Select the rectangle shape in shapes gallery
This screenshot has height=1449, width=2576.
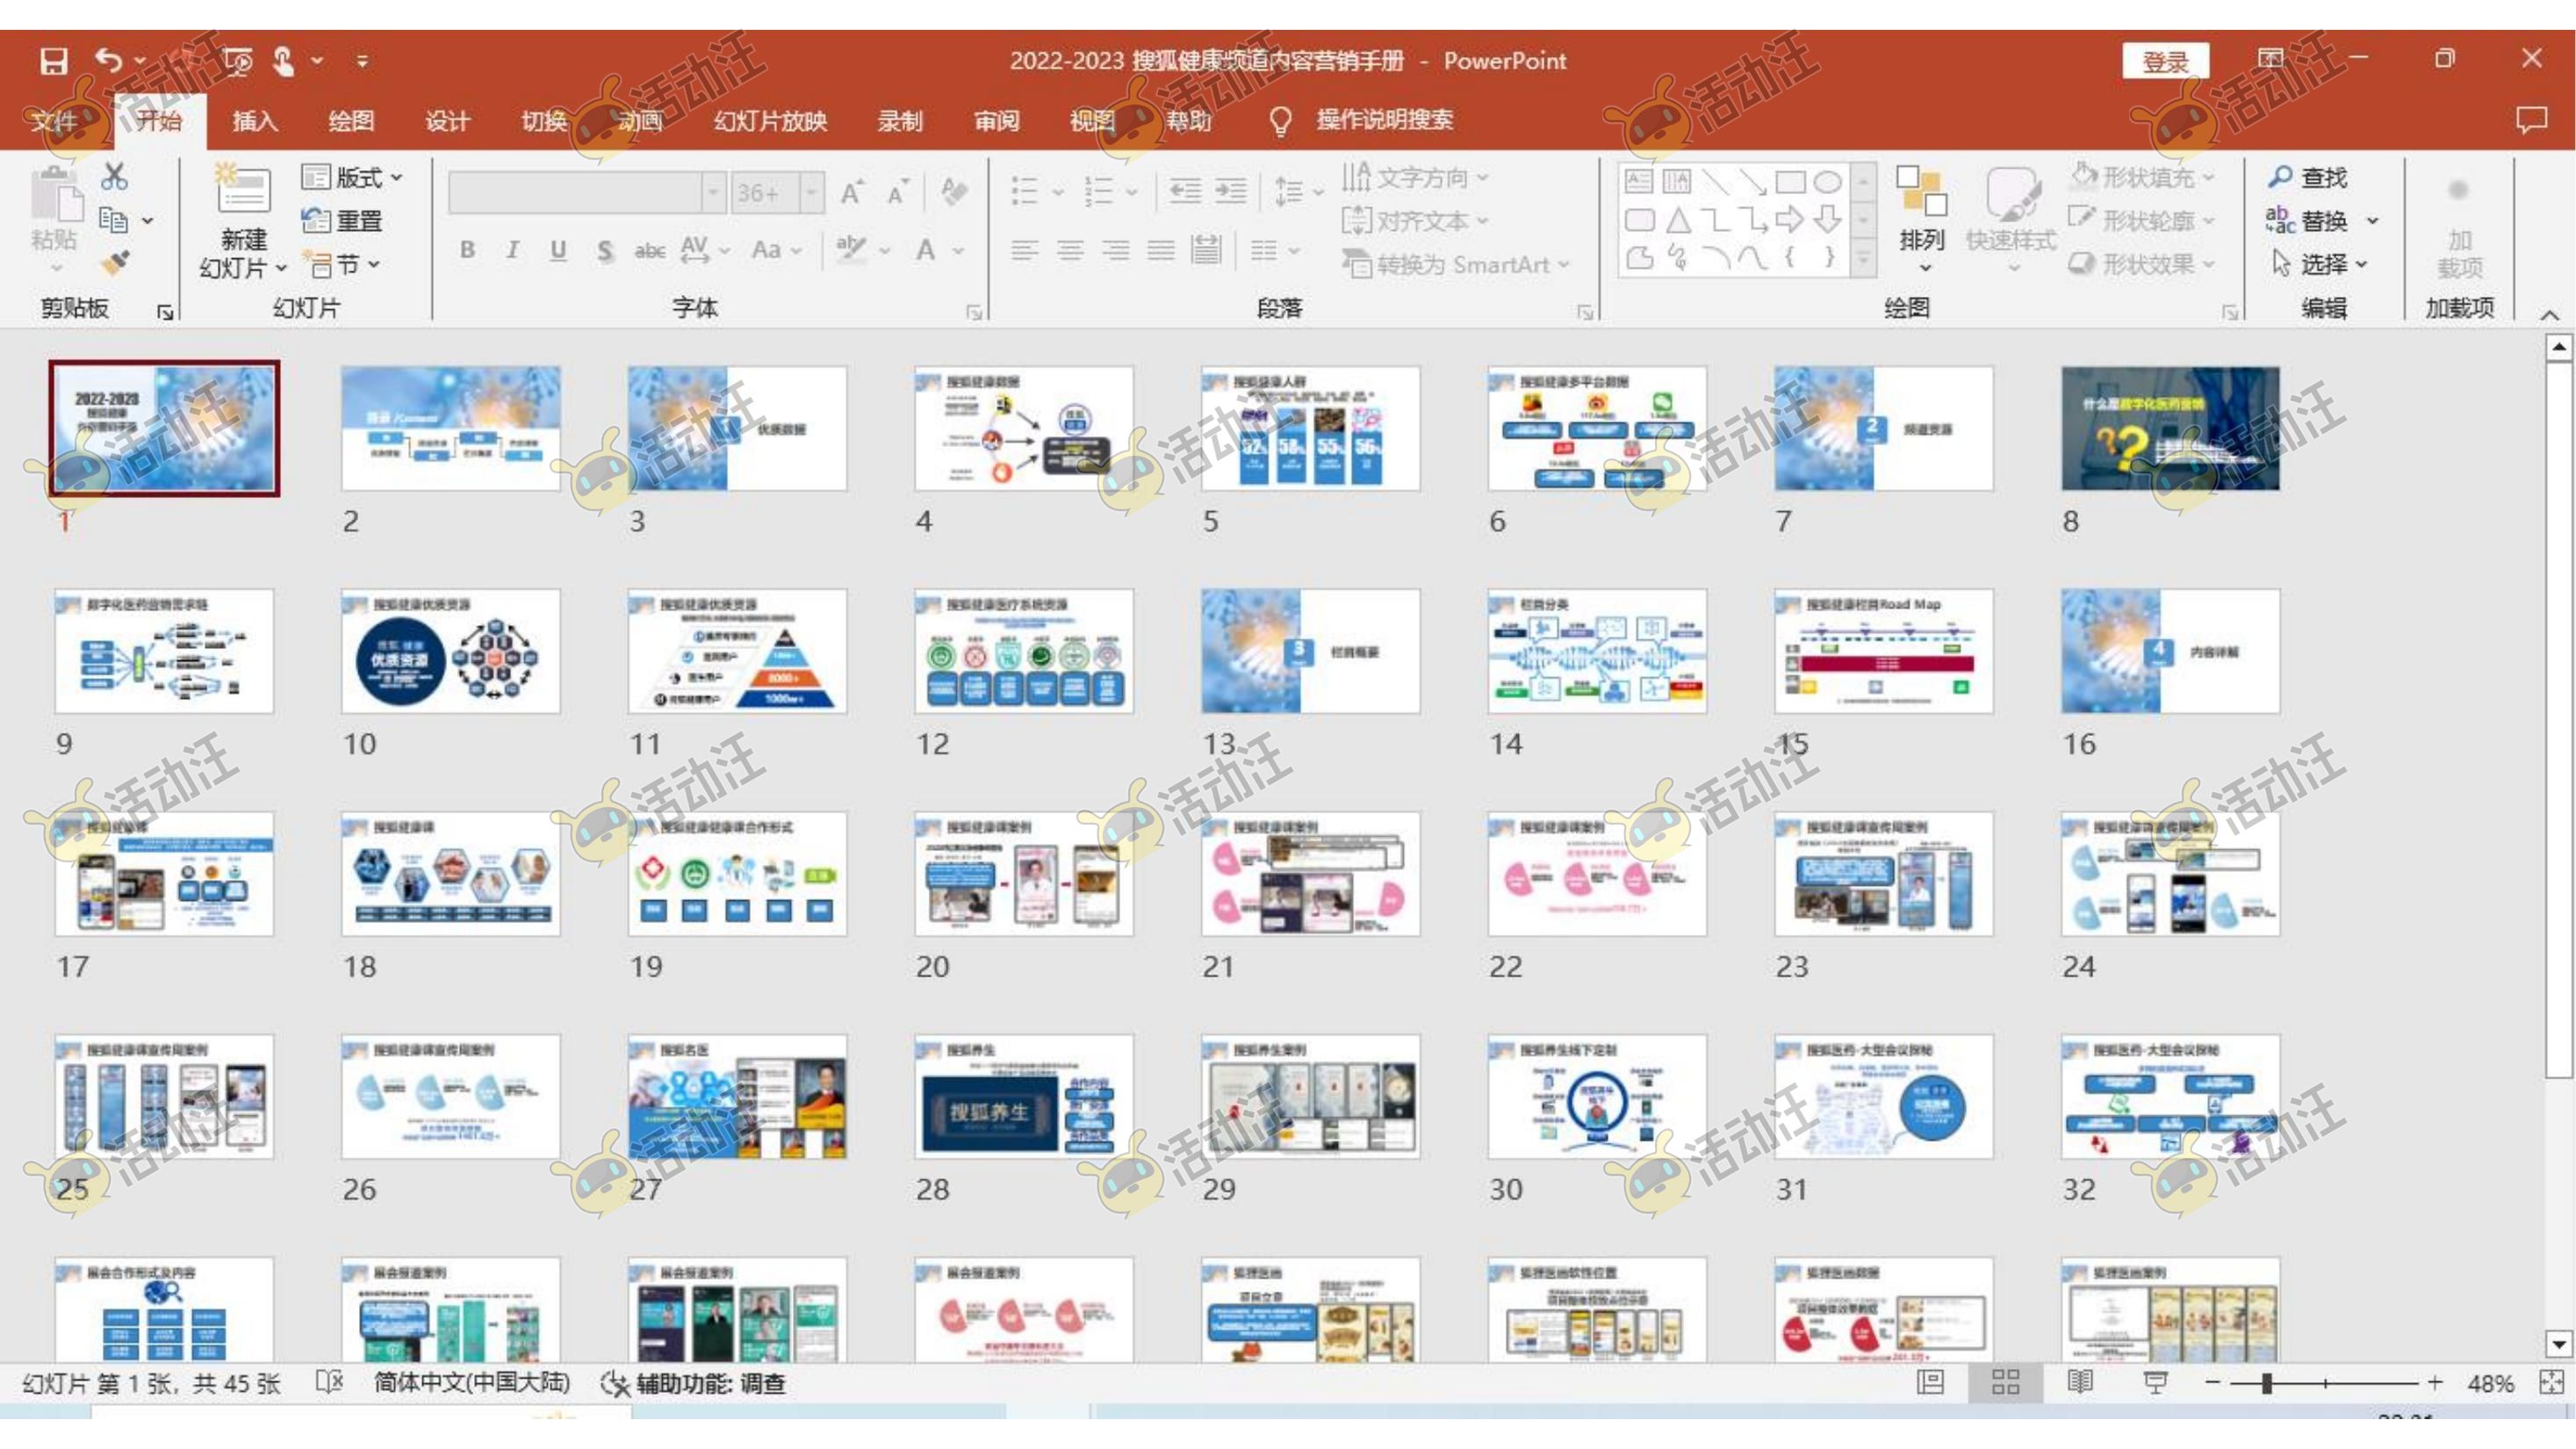pos(1790,182)
